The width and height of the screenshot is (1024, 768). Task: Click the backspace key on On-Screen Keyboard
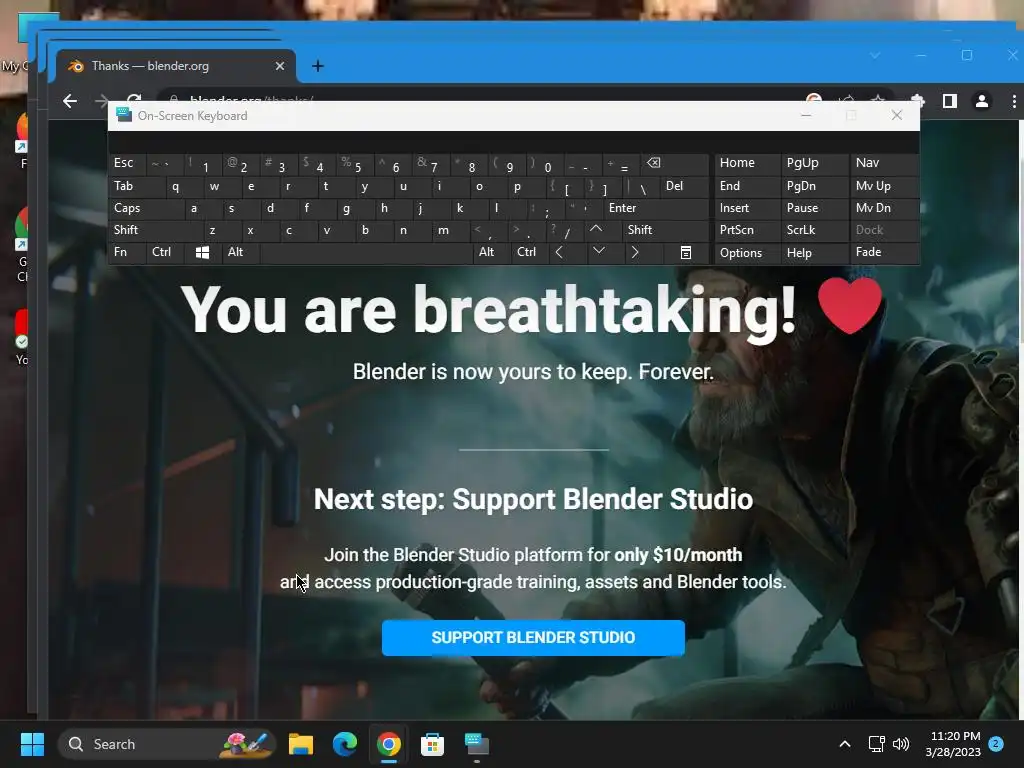pos(674,163)
